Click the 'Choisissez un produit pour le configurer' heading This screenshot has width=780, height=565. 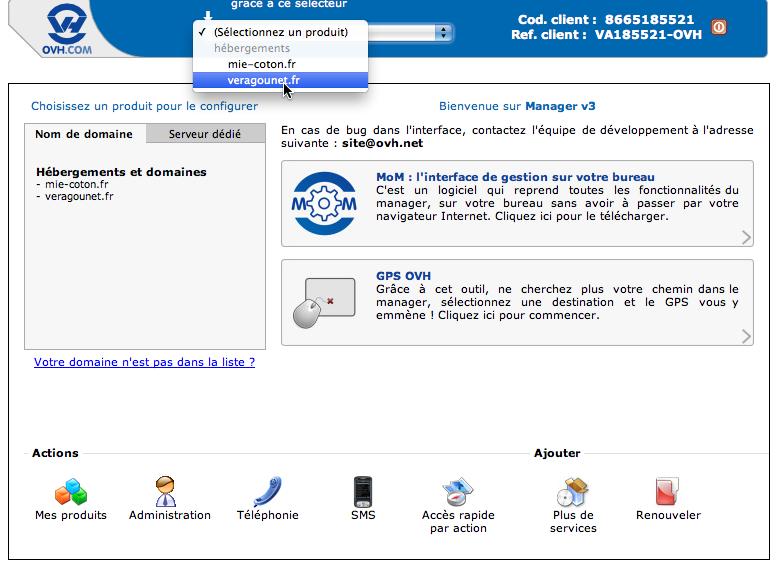pos(144,106)
